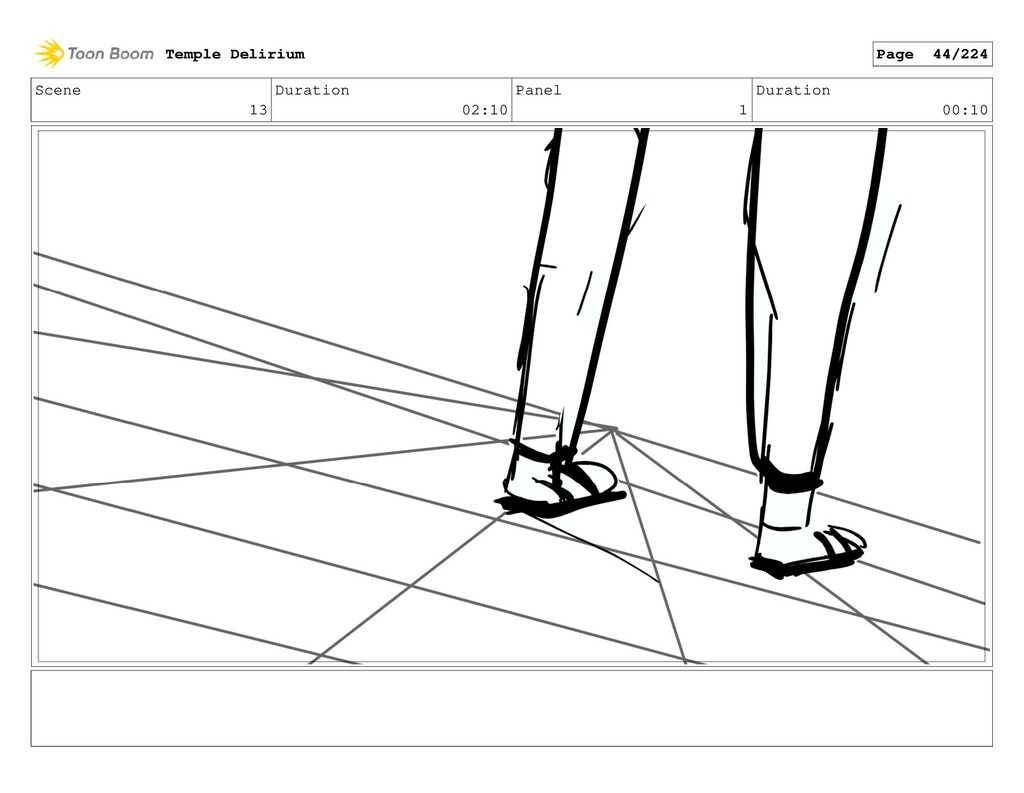Click the "Page 44/224" indicator box
This screenshot has width=1024, height=793.
tap(932, 54)
